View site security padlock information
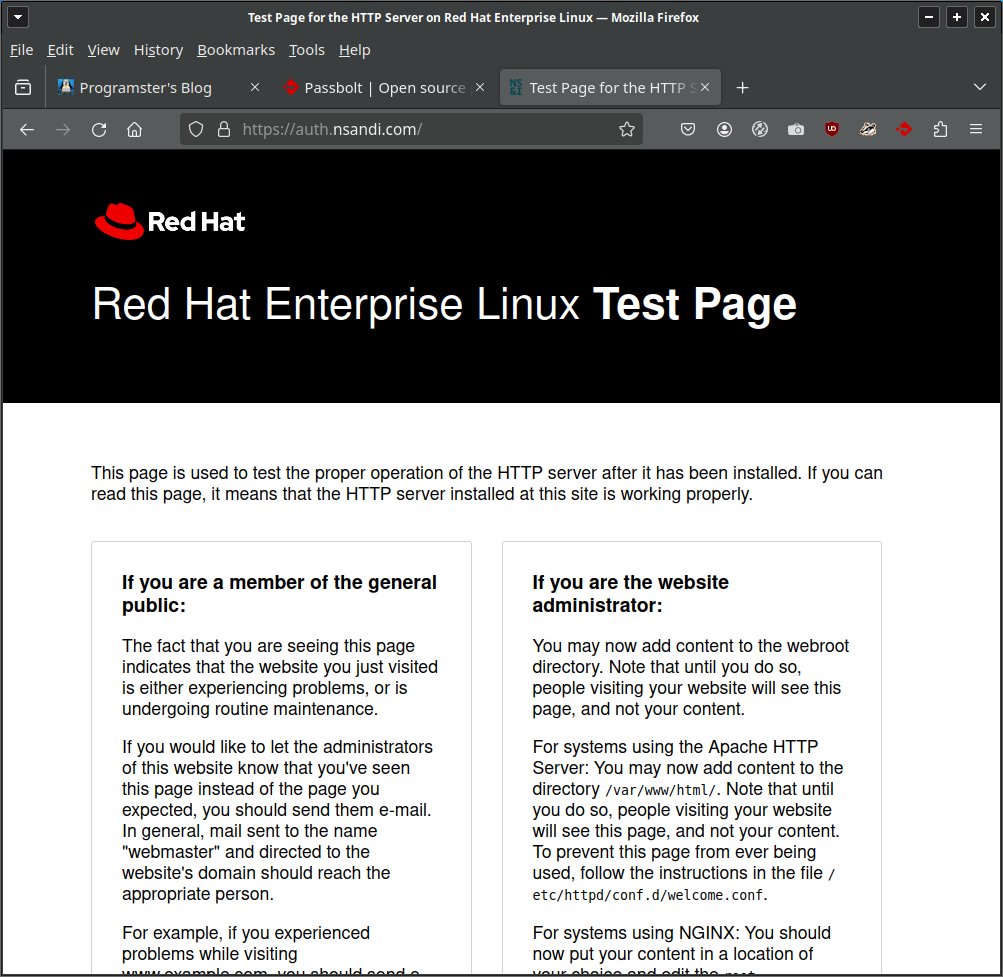Screen dimensions: 1003x977 (224, 129)
